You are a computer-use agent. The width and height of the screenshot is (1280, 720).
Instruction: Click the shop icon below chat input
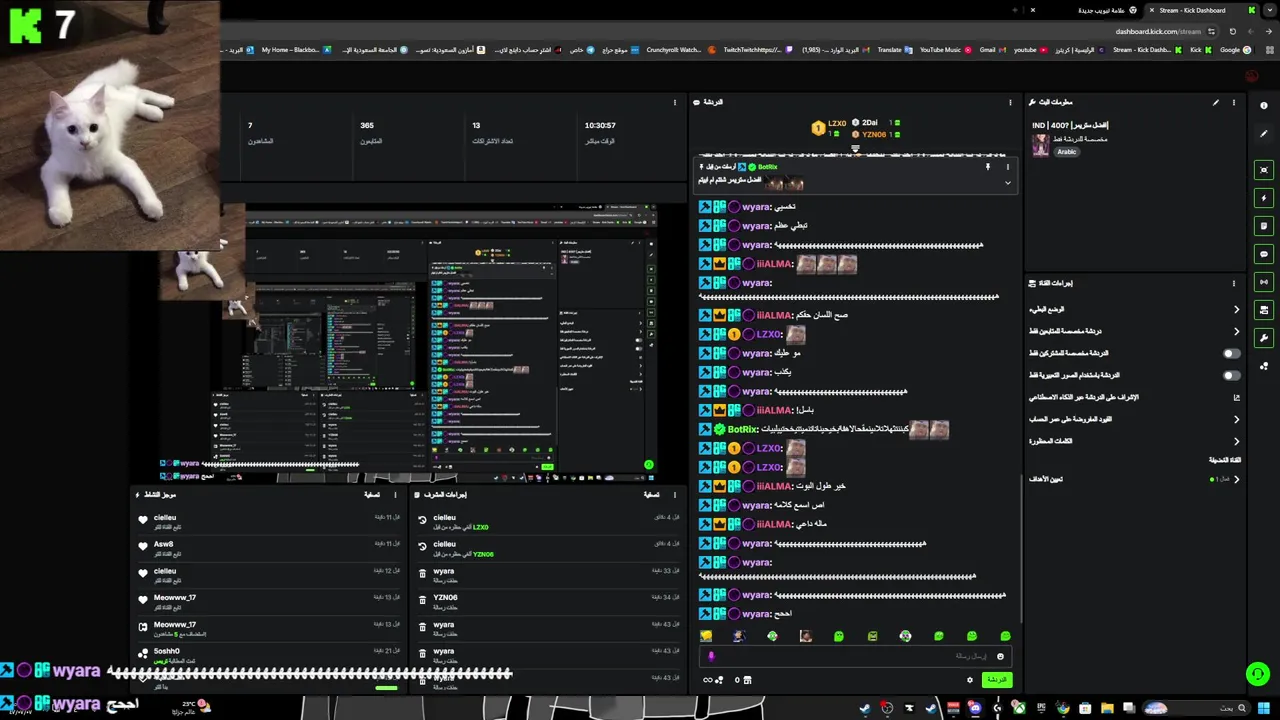[x=746, y=680]
